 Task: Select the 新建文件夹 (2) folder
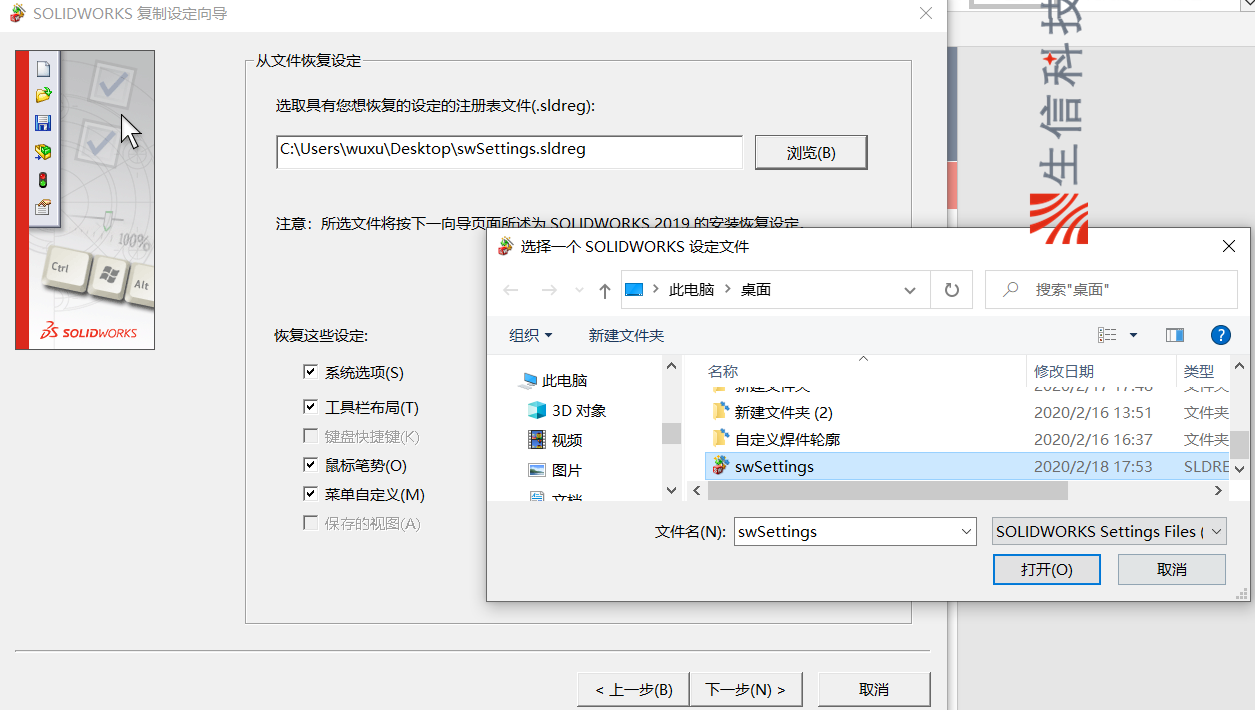pyautogui.click(x=783, y=412)
